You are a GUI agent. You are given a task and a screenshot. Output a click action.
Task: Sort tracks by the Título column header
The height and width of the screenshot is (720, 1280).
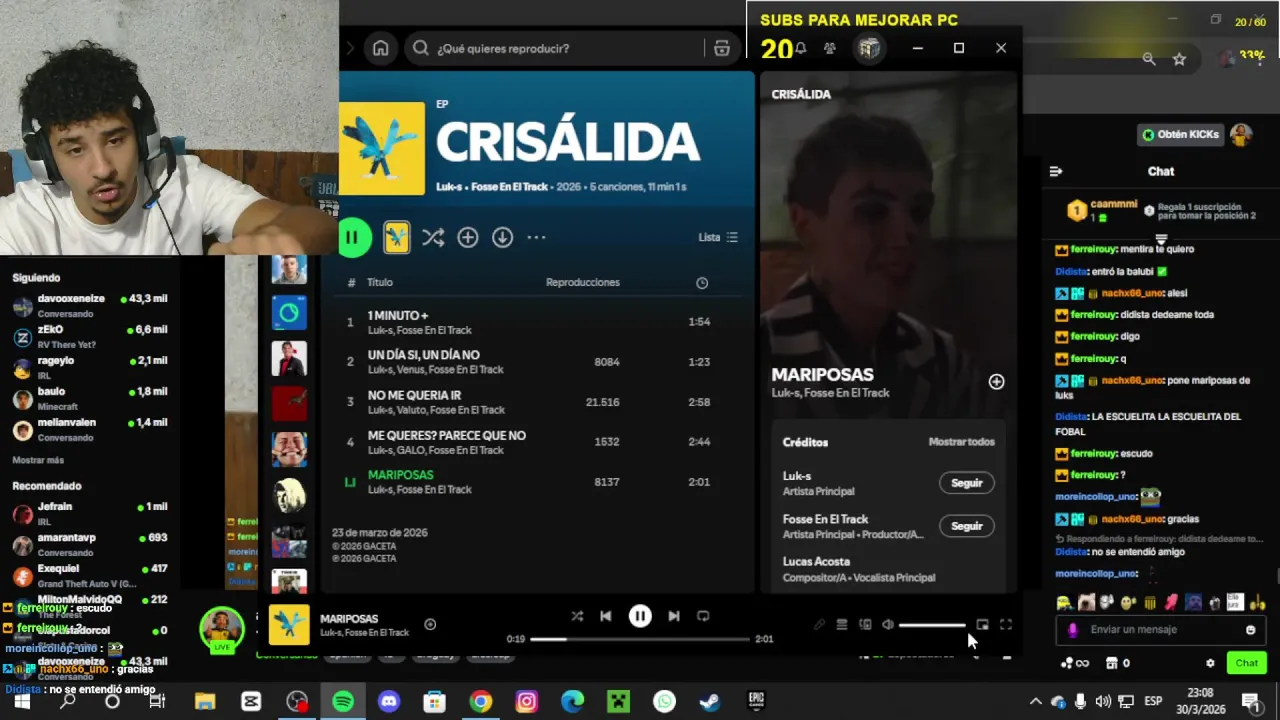[379, 282]
